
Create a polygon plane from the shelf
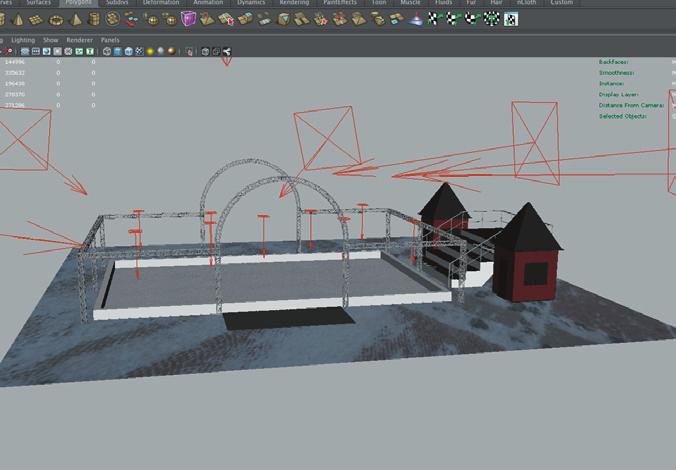point(36,19)
